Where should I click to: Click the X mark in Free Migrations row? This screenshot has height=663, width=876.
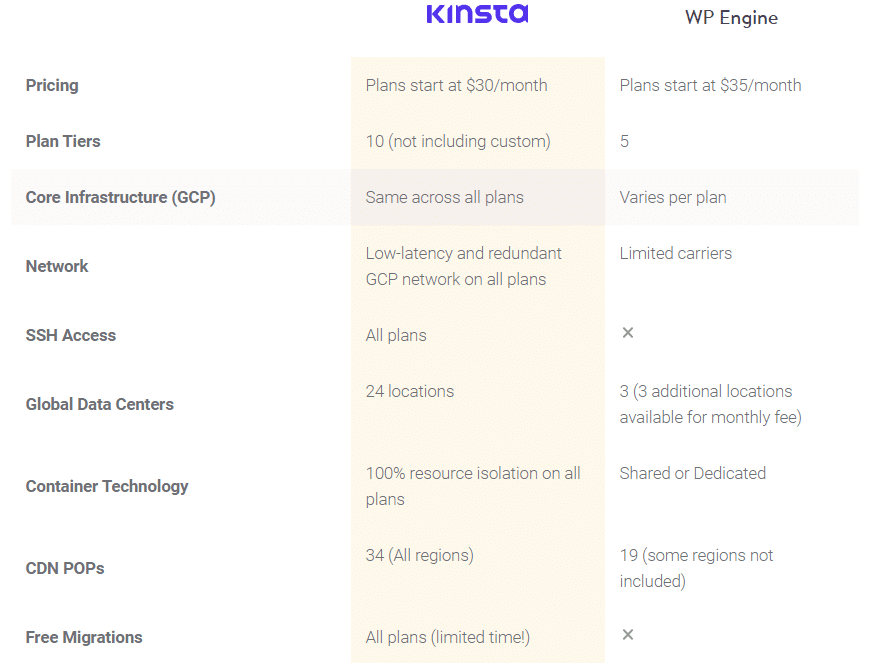(628, 634)
